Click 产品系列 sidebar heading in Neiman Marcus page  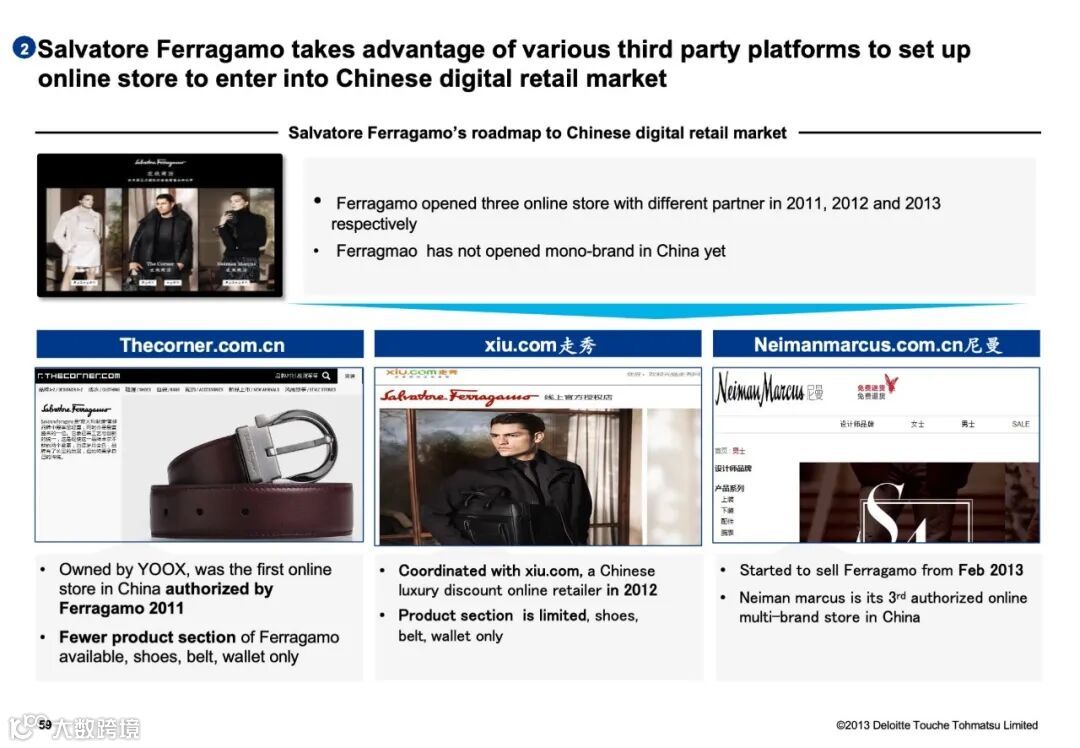click(729, 488)
